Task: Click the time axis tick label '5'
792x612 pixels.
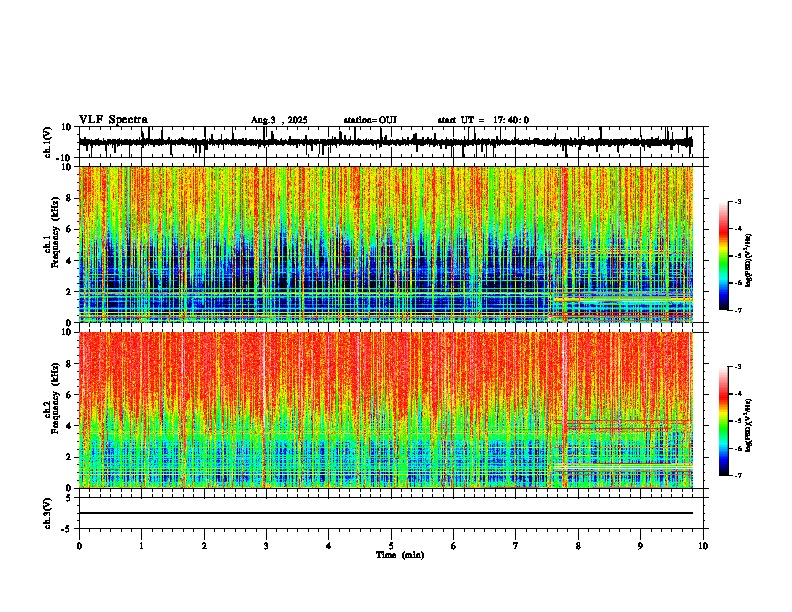Action: [391, 546]
